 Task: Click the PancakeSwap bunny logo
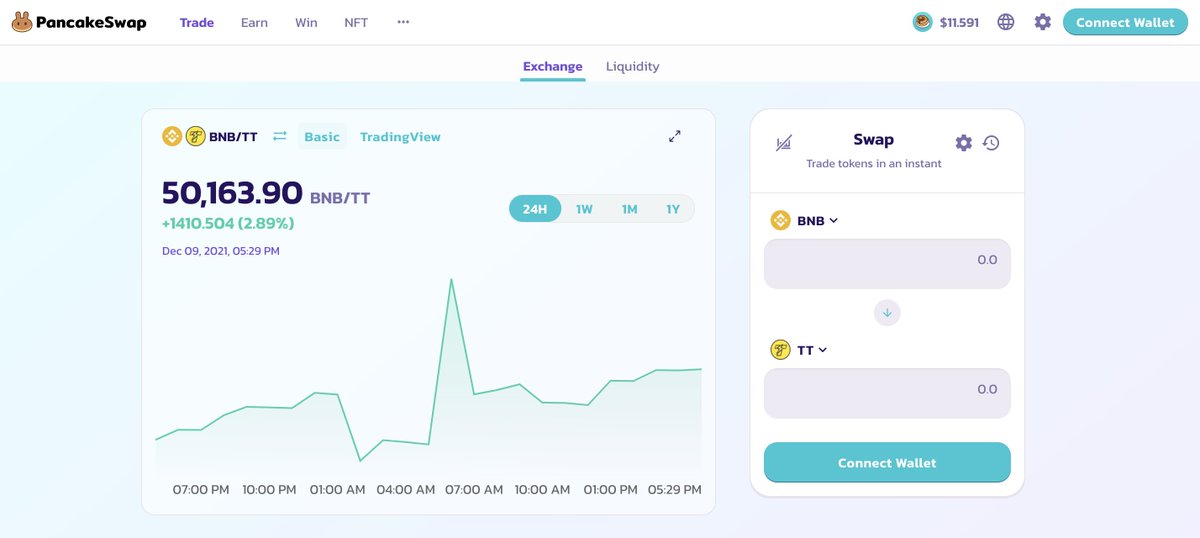coord(22,22)
